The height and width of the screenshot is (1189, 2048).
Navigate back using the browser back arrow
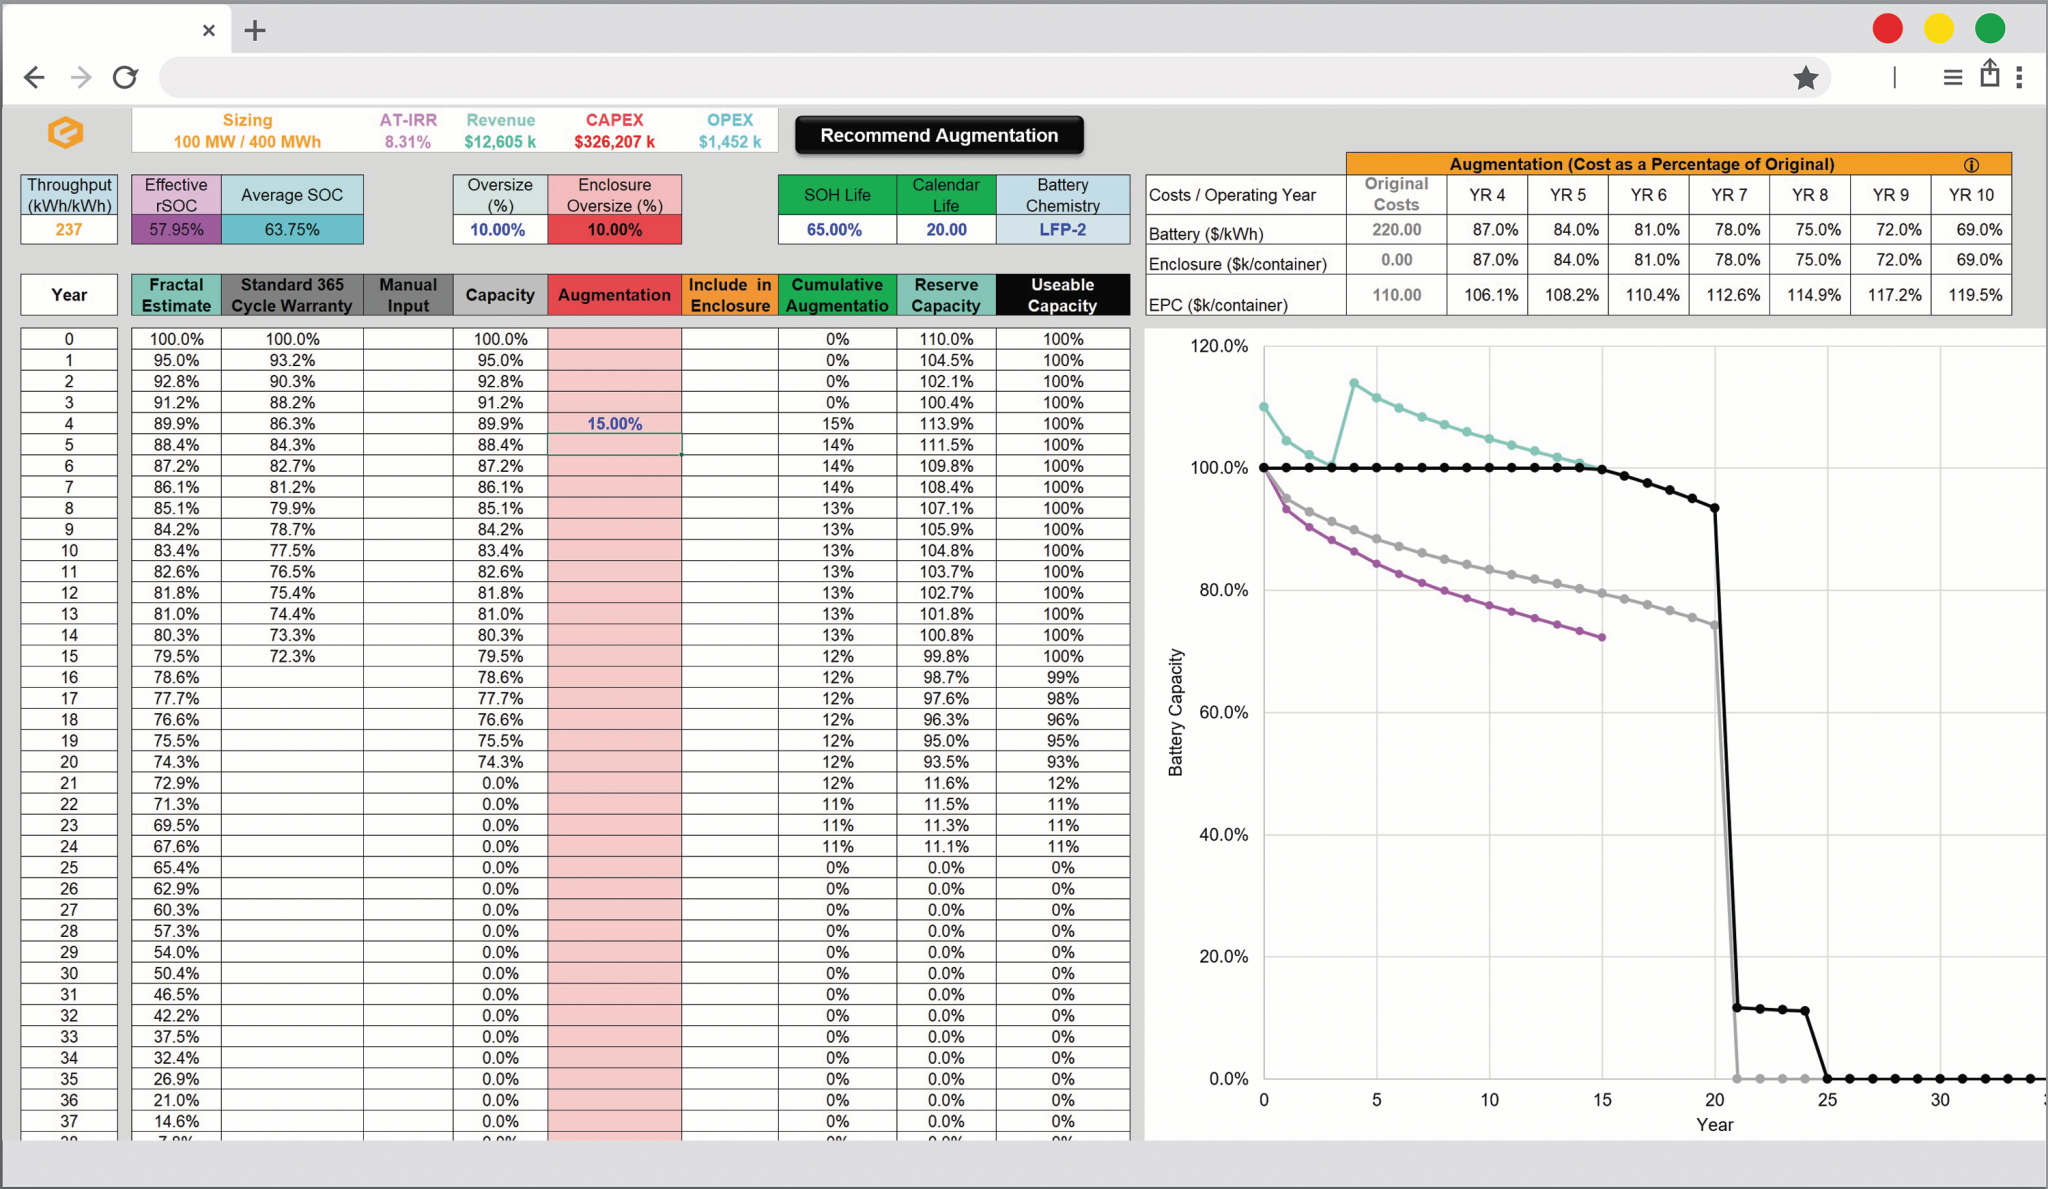34,76
